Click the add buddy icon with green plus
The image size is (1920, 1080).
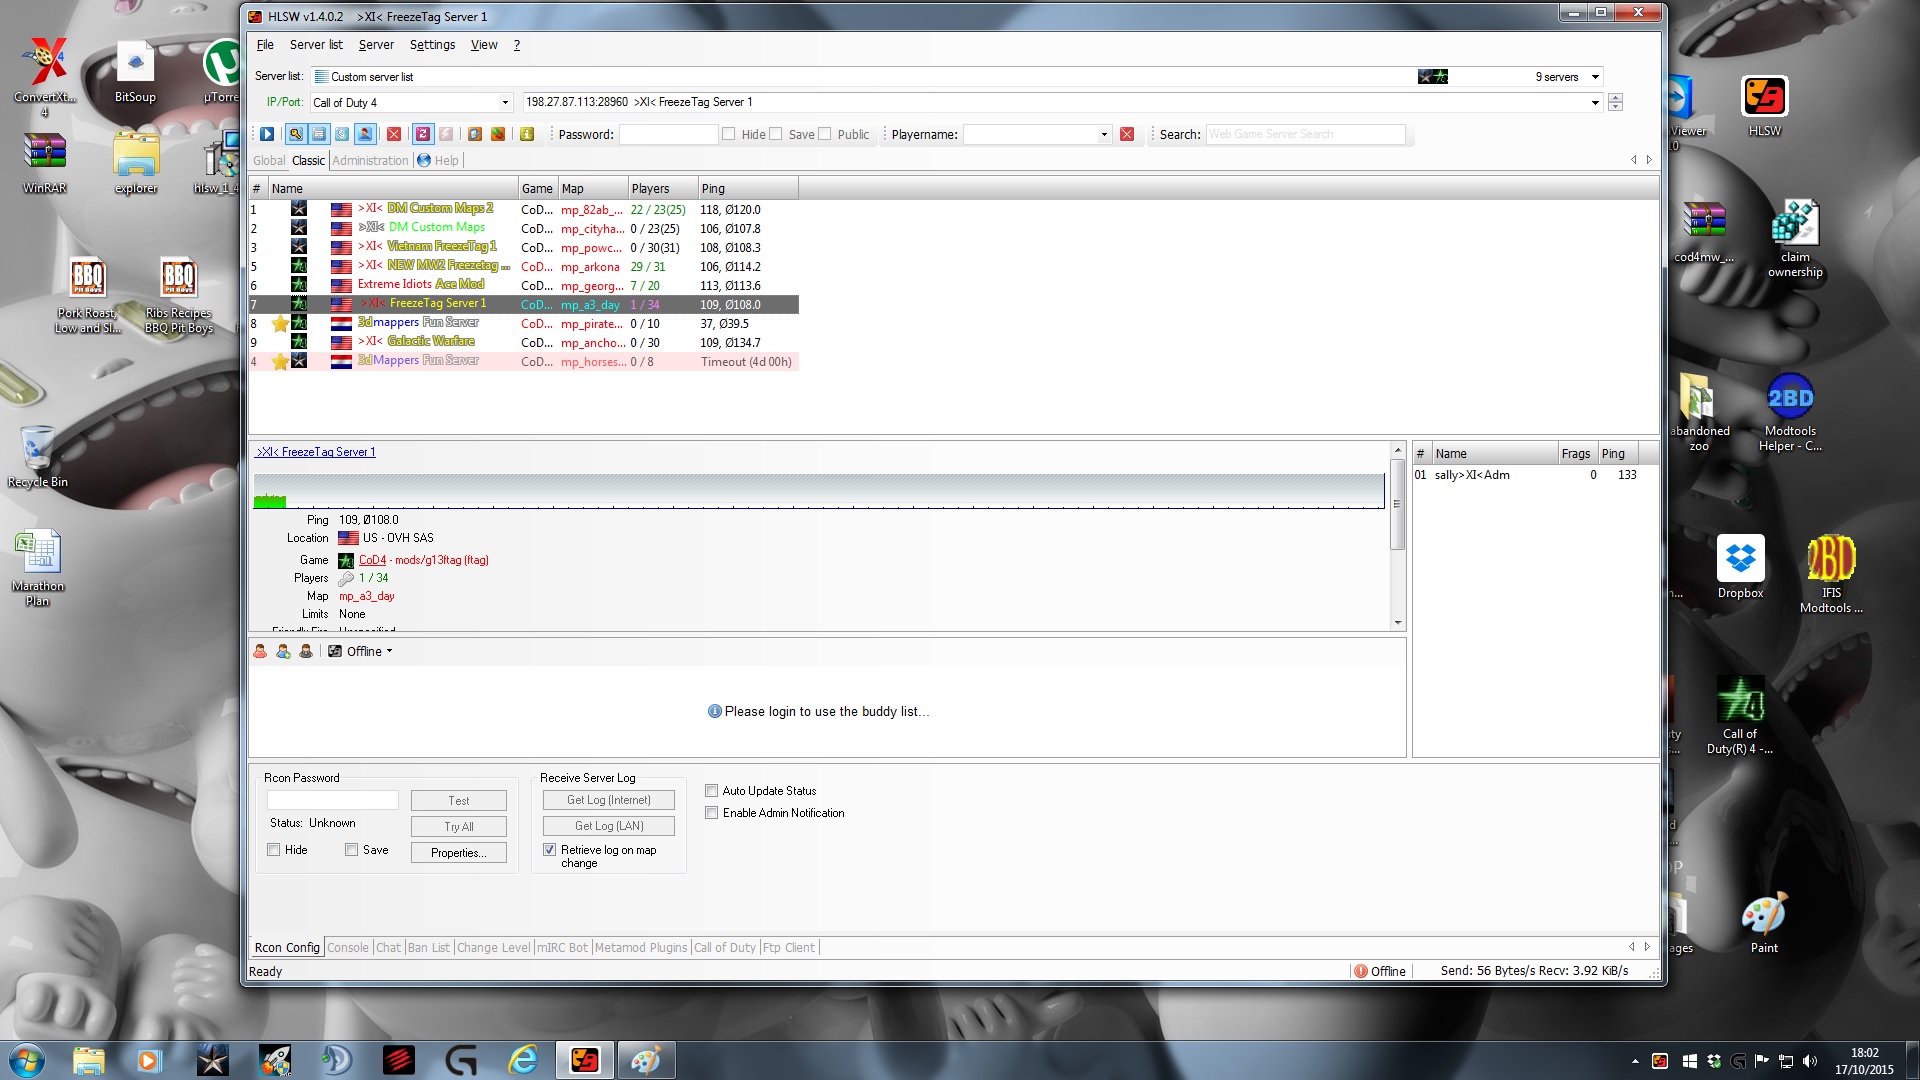283,651
